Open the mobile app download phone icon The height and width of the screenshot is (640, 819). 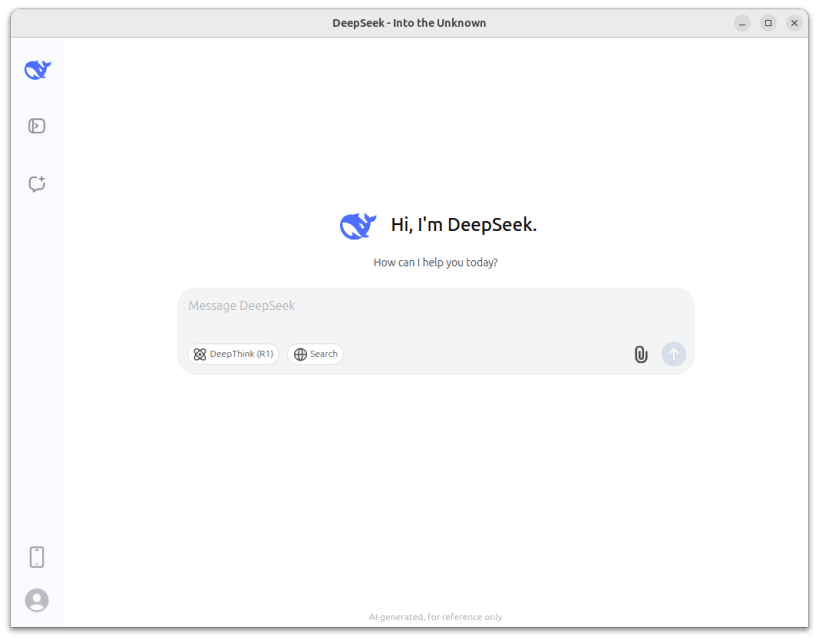(37, 557)
